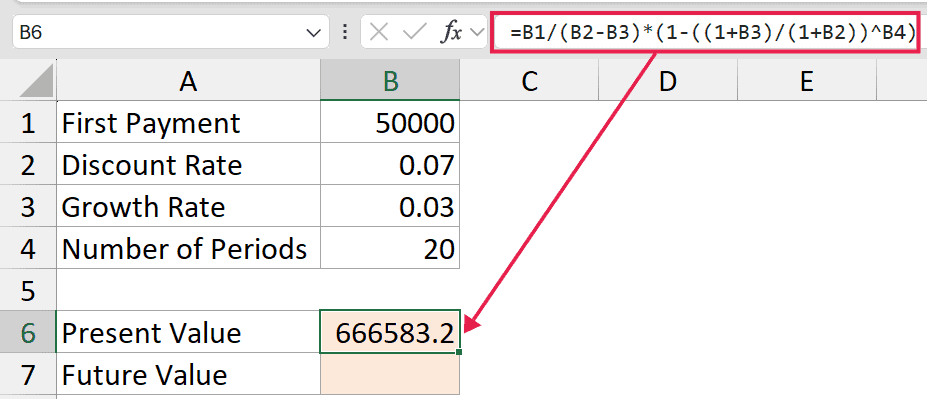Click cell 'Growth Rate'
Image resolution: width=927 pixels, height=399 pixels.
(188, 206)
